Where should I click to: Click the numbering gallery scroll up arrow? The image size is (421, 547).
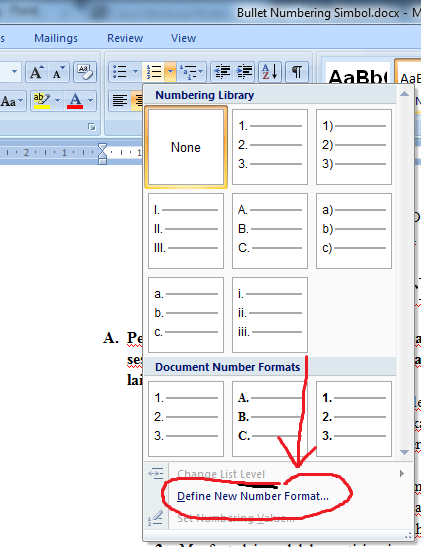click(405, 94)
